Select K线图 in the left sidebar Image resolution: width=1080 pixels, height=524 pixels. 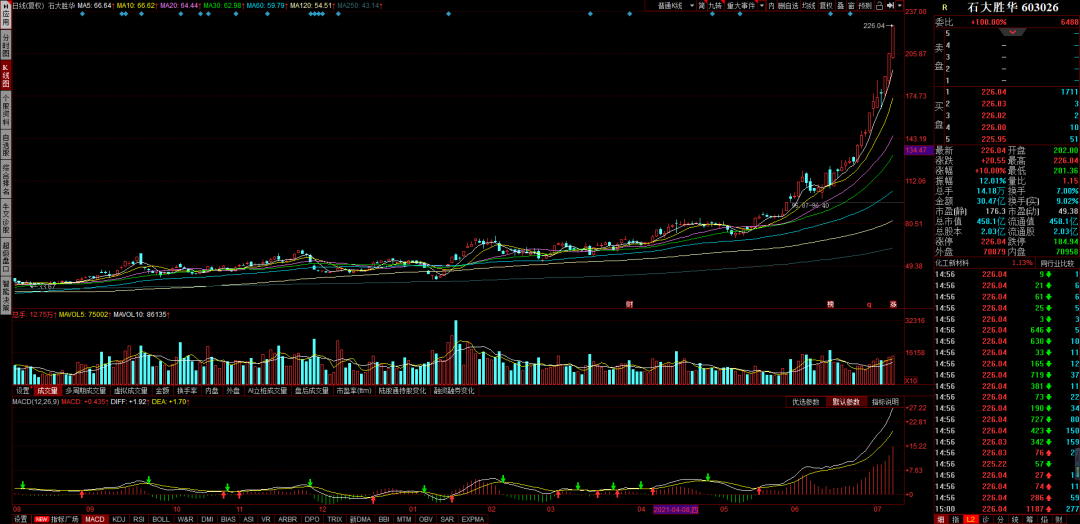6,75
